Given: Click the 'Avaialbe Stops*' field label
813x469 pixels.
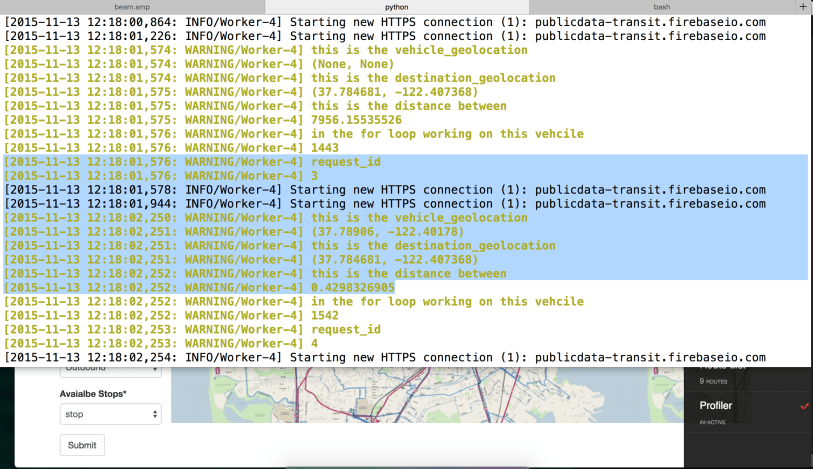Looking at the screenshot, I should pyautogui.click(x=93, y=394).
